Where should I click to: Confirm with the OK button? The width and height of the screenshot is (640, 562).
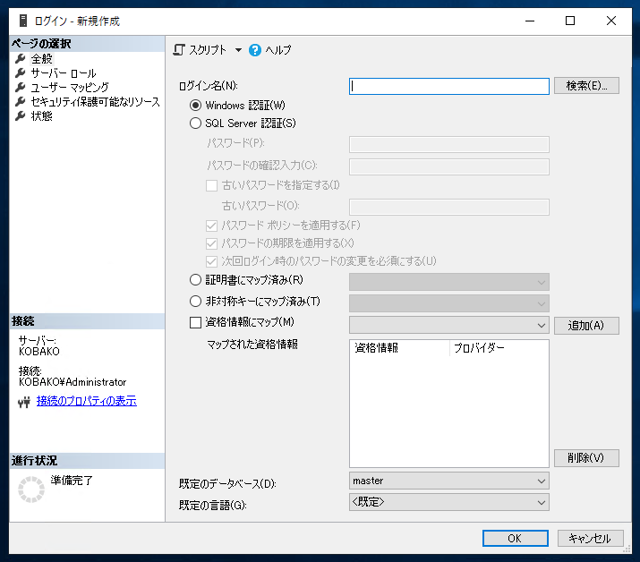point(515,538)
